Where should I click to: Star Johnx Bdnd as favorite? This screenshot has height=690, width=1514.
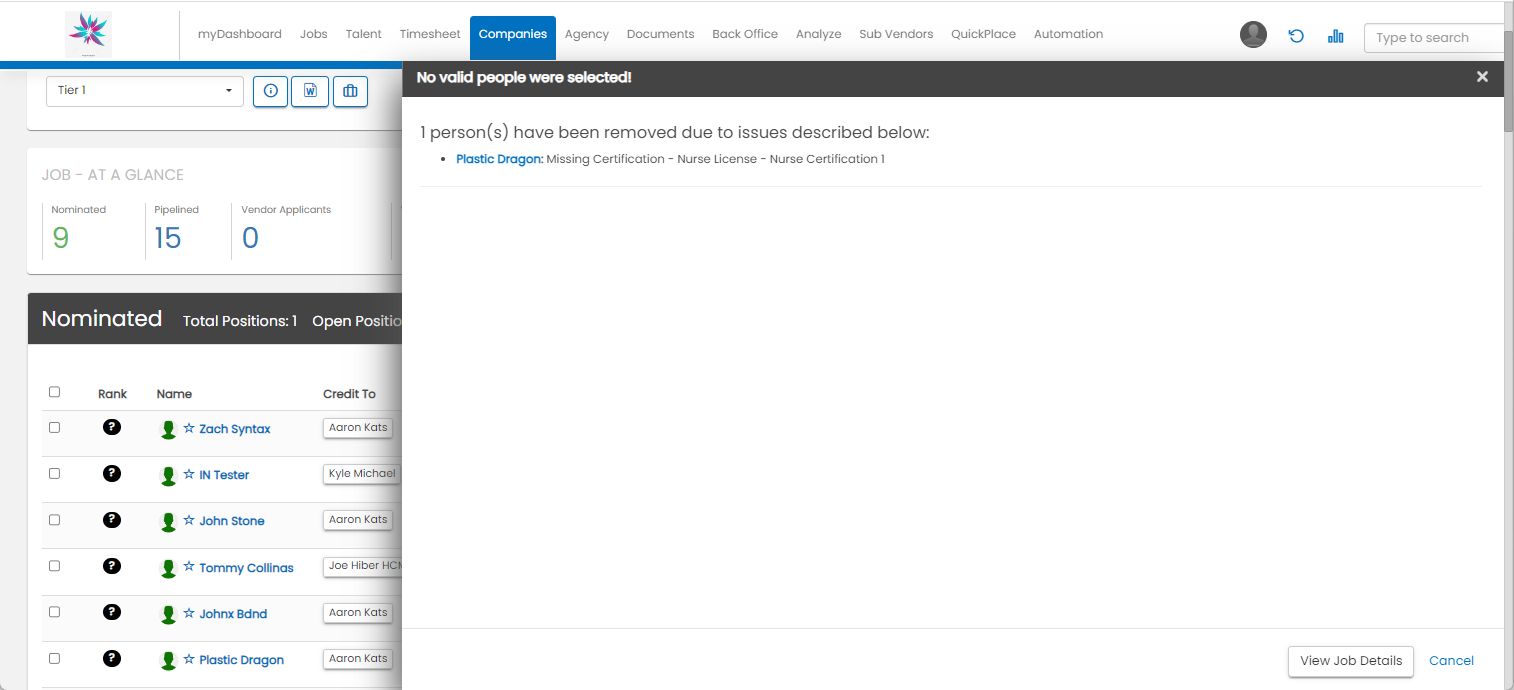pos(189,613)
